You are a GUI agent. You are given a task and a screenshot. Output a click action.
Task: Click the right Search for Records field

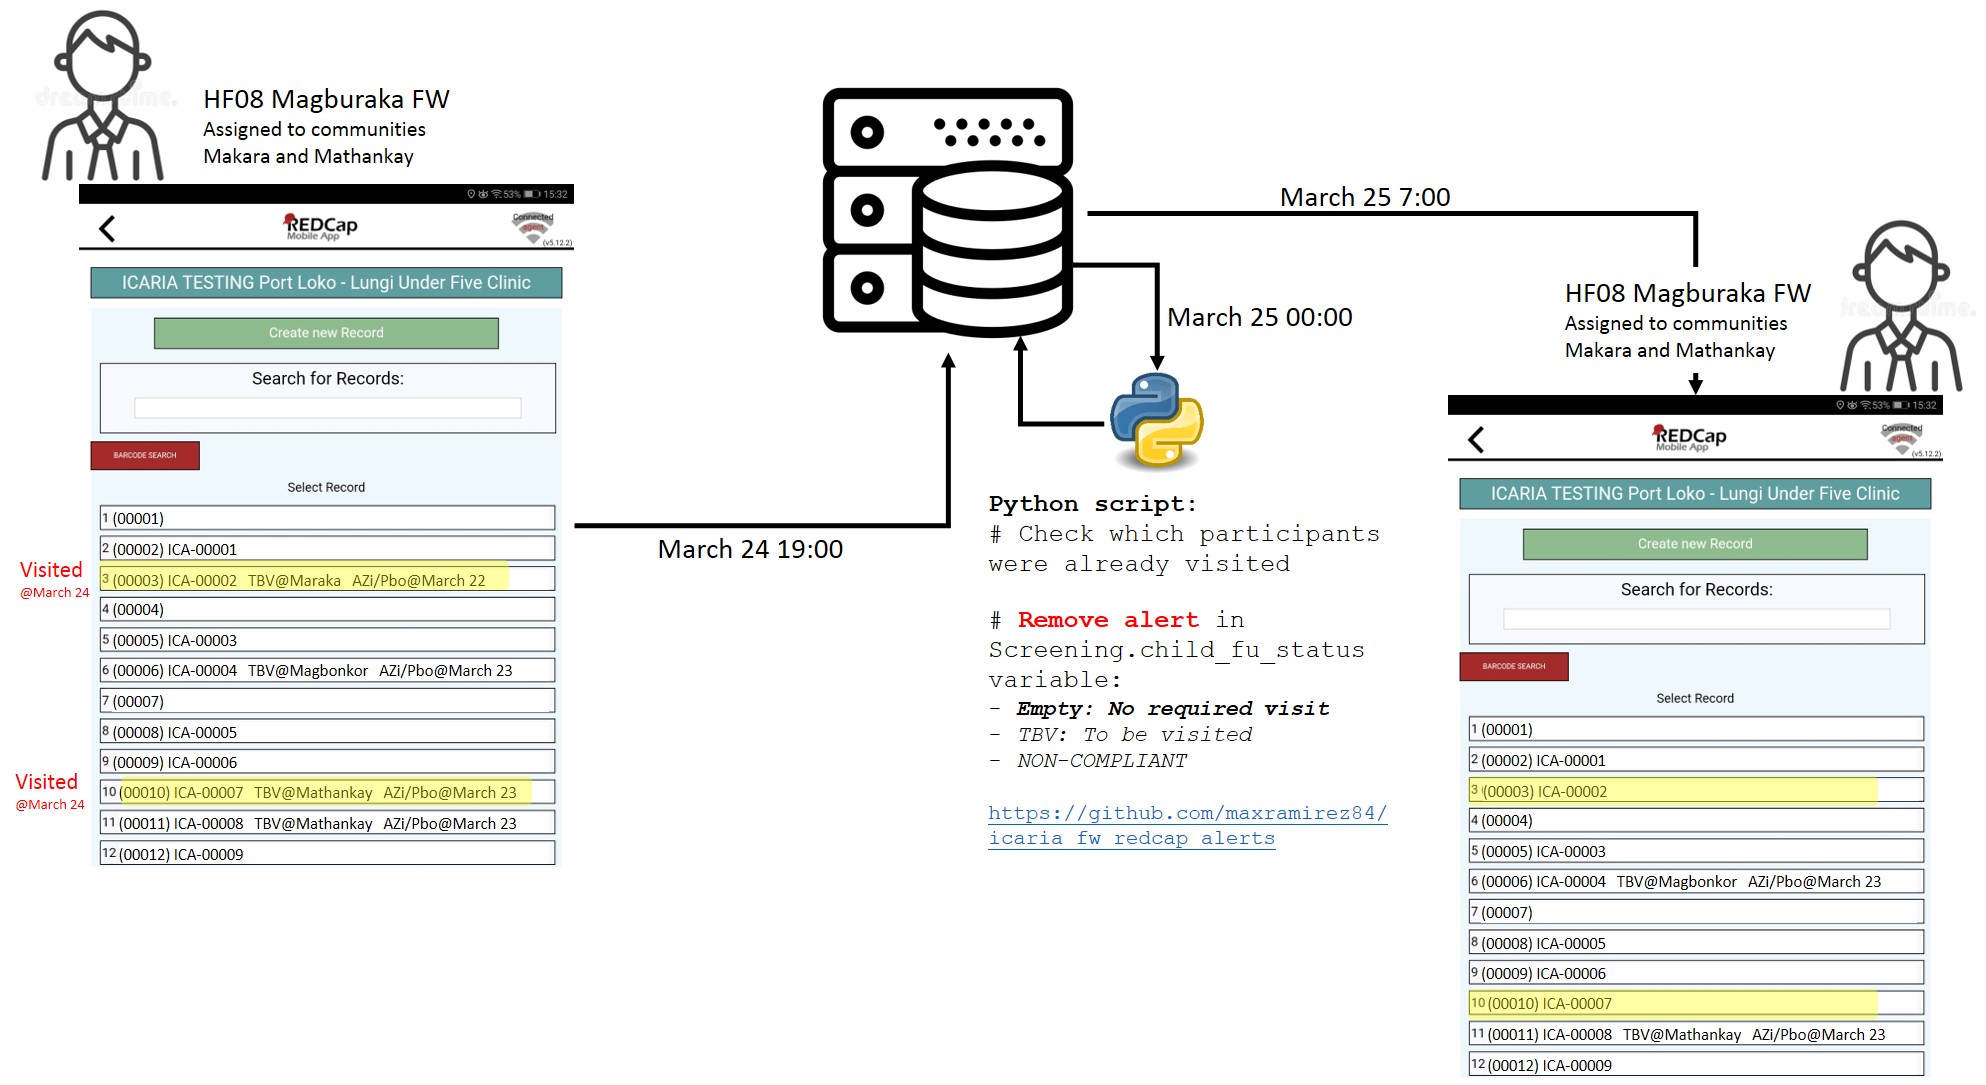click(x=1696, y=619)
